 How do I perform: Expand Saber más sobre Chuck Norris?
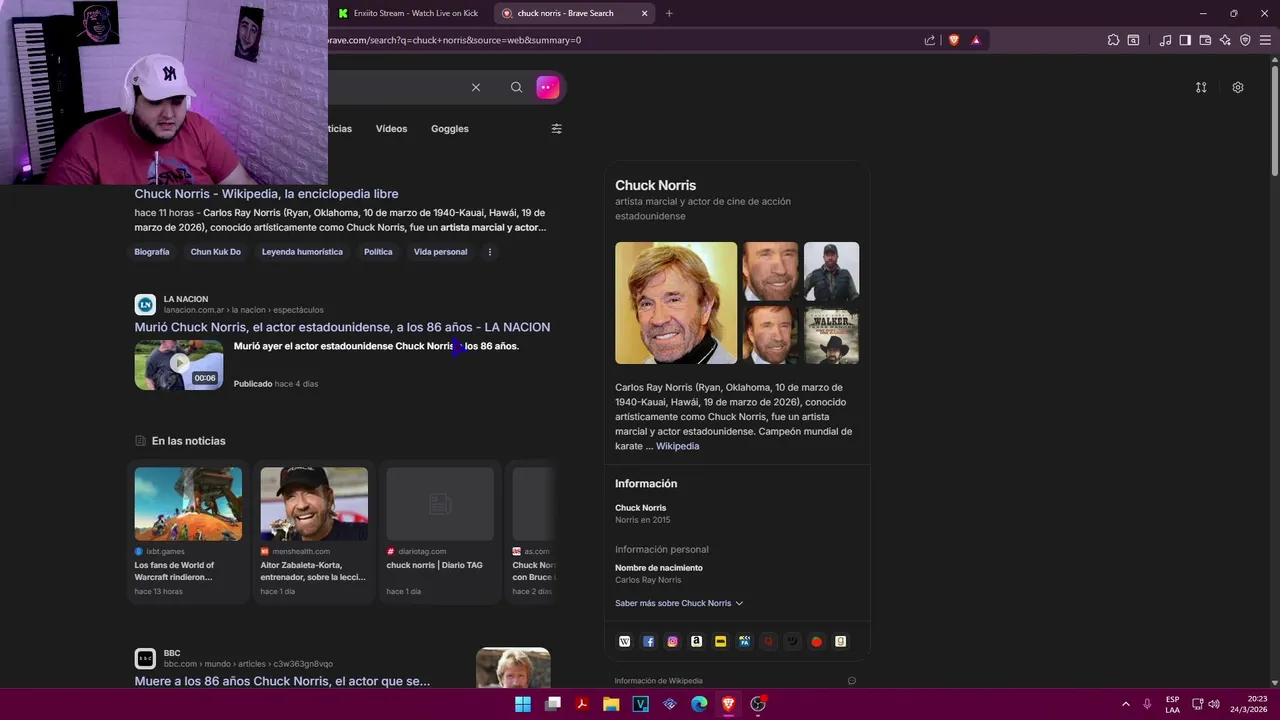pyautogui.click(x=679, y=603)
